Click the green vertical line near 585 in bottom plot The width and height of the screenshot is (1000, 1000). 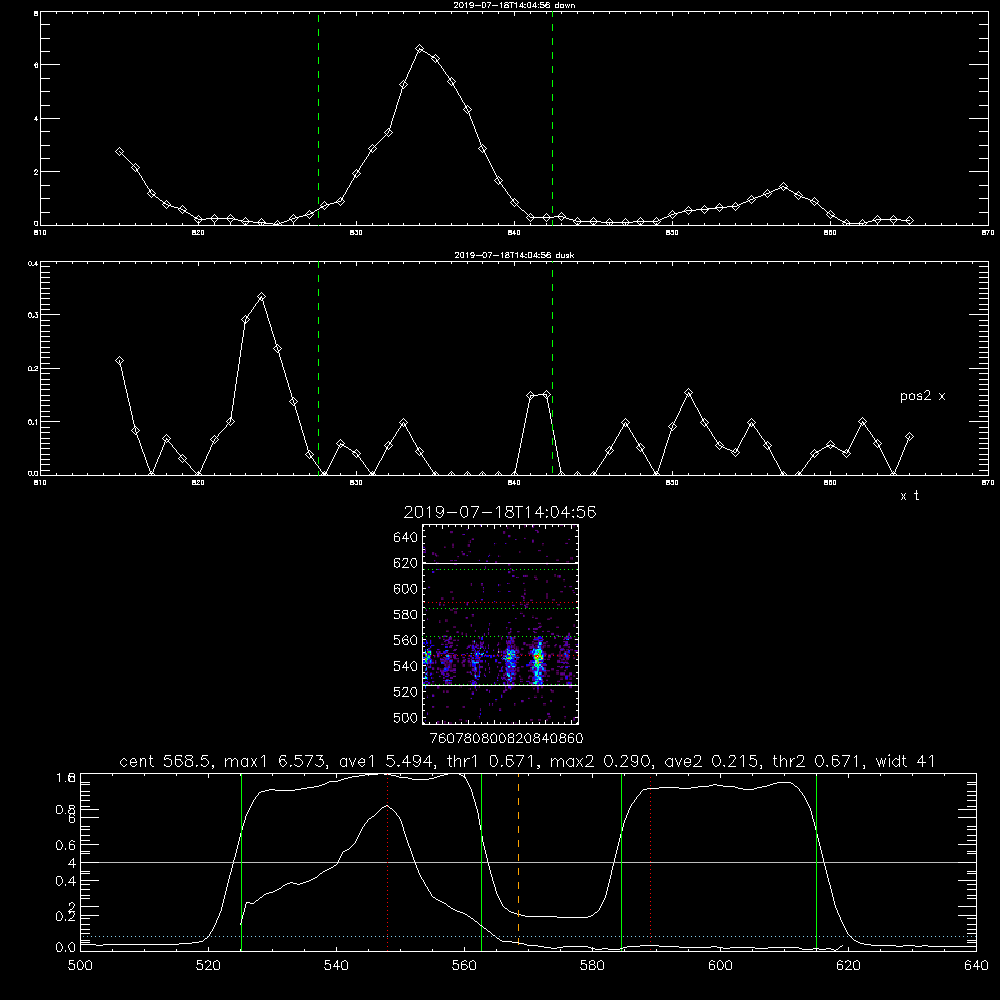[621, 862]
